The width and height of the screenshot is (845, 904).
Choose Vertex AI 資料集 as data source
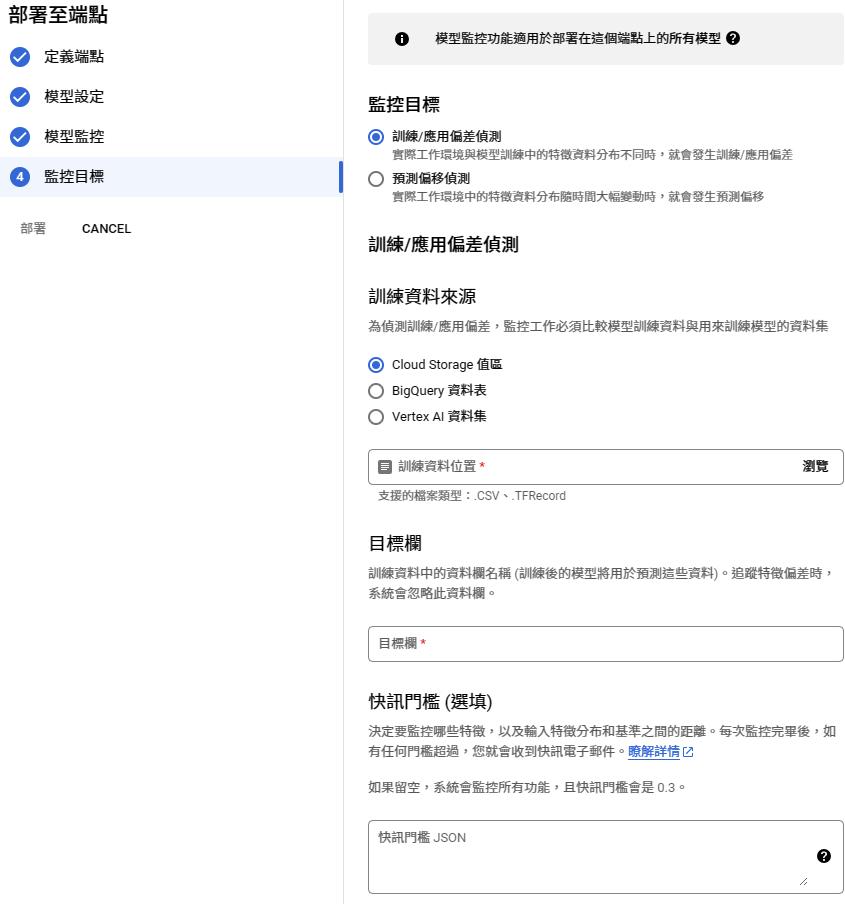coord(376,417)
